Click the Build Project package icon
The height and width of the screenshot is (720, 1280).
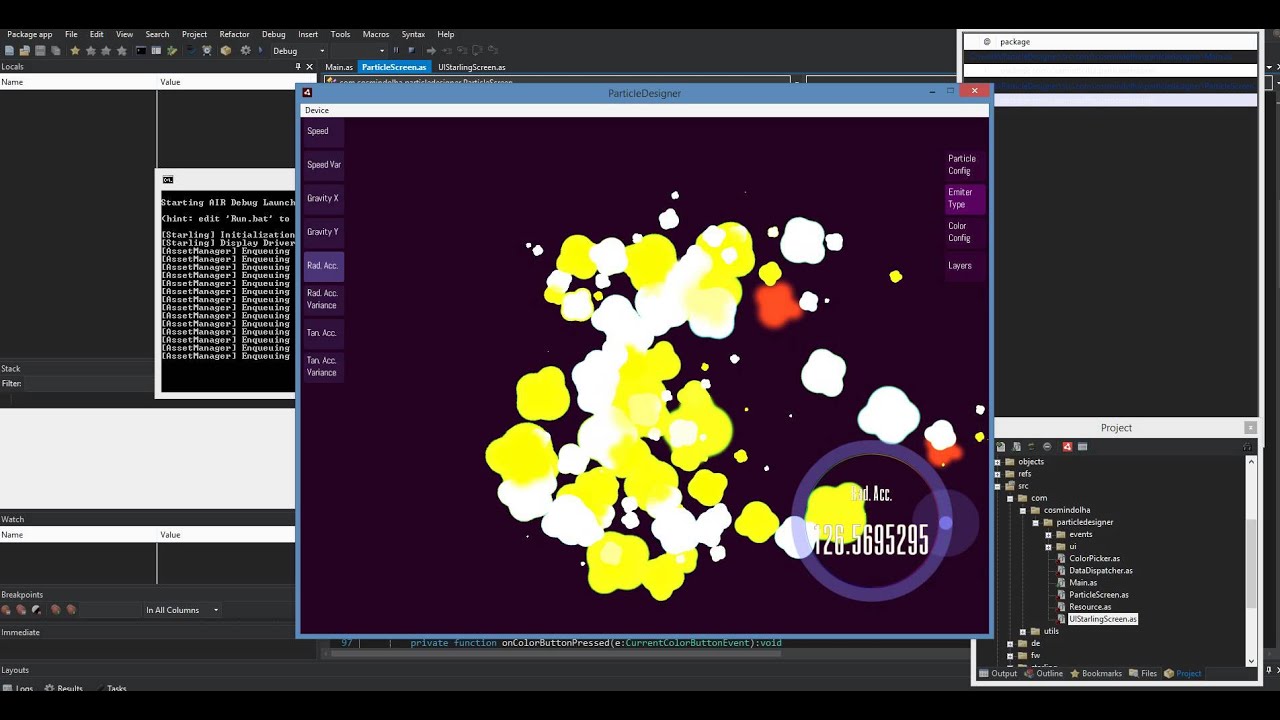(226, 50)
